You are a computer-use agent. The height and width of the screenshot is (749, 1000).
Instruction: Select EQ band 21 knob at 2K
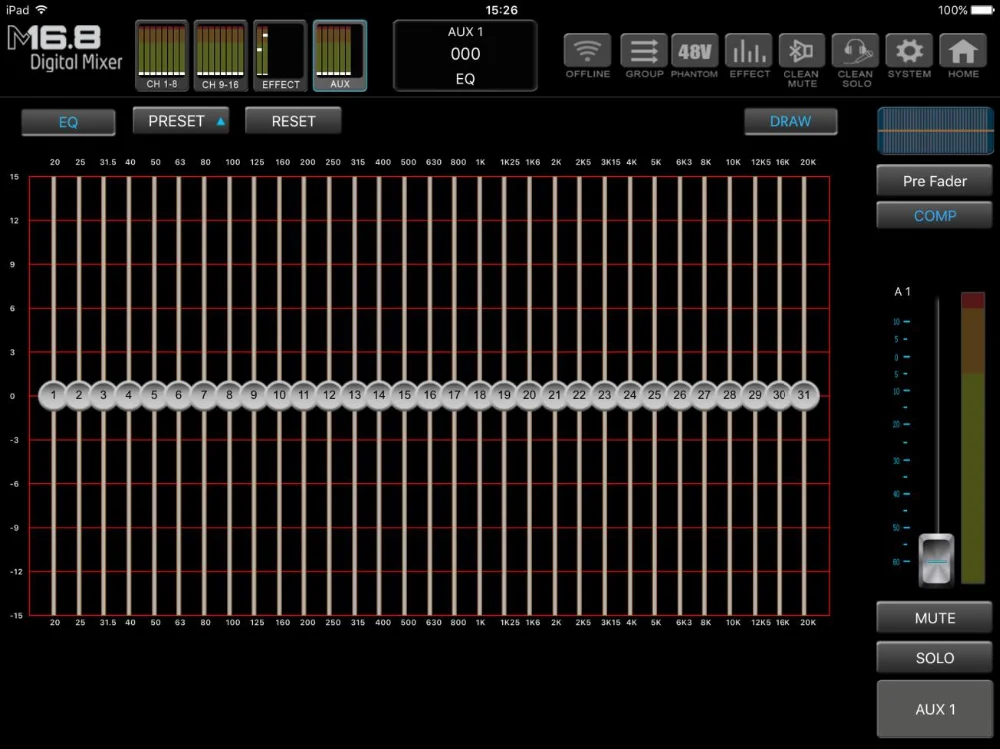(x=555, y=395)
